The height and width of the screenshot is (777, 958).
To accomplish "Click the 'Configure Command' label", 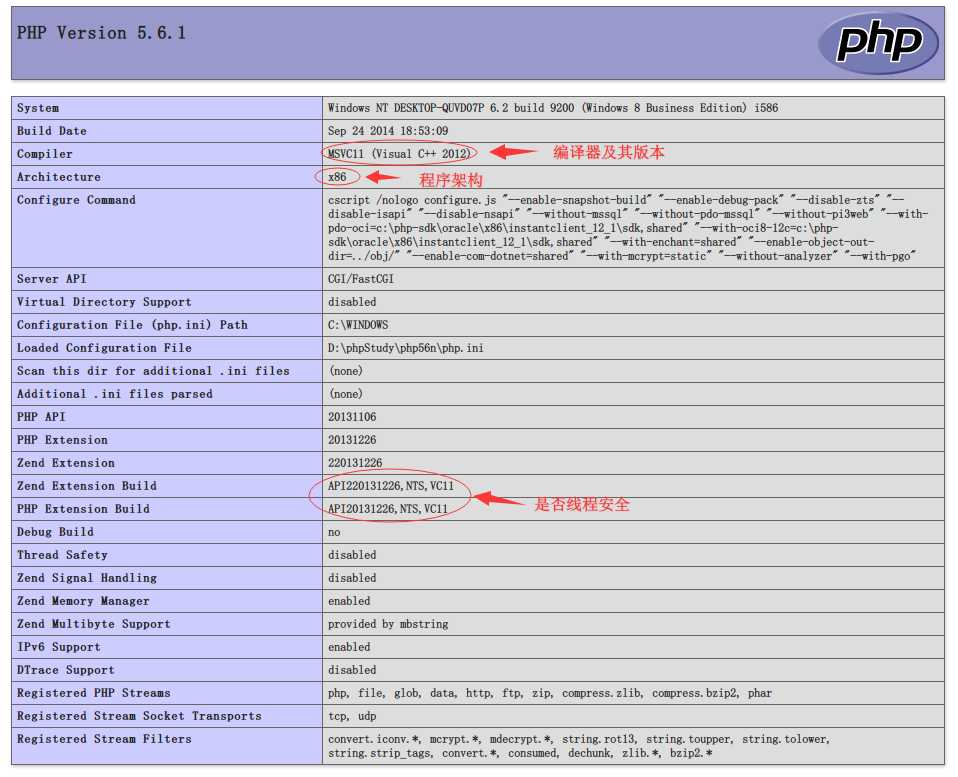I will point(76,200).
